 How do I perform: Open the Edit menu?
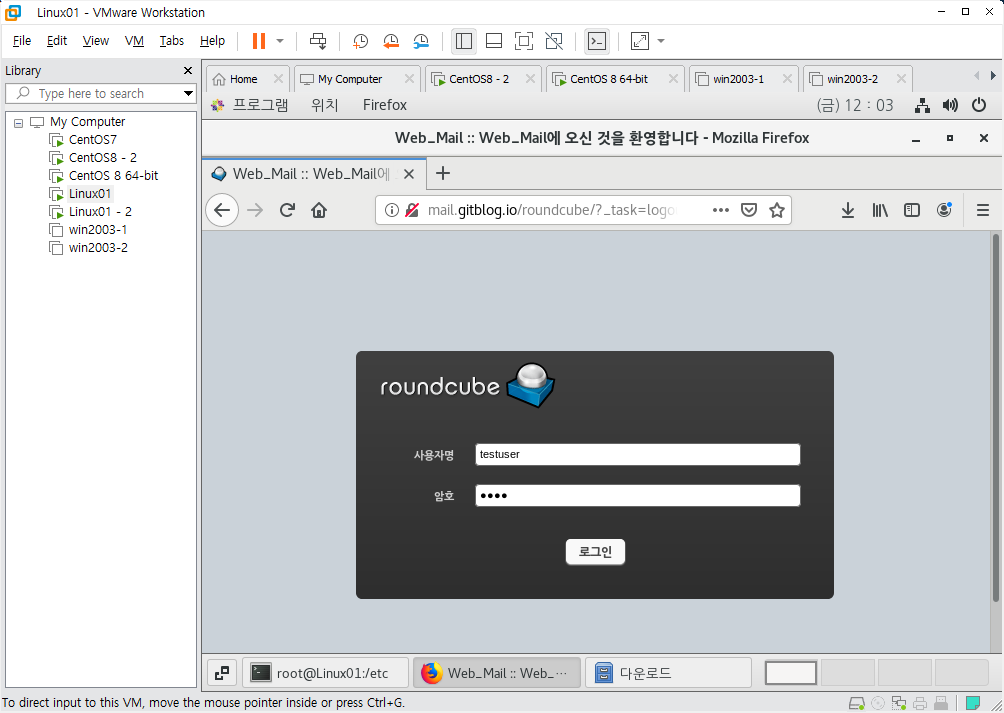(57, 41)
